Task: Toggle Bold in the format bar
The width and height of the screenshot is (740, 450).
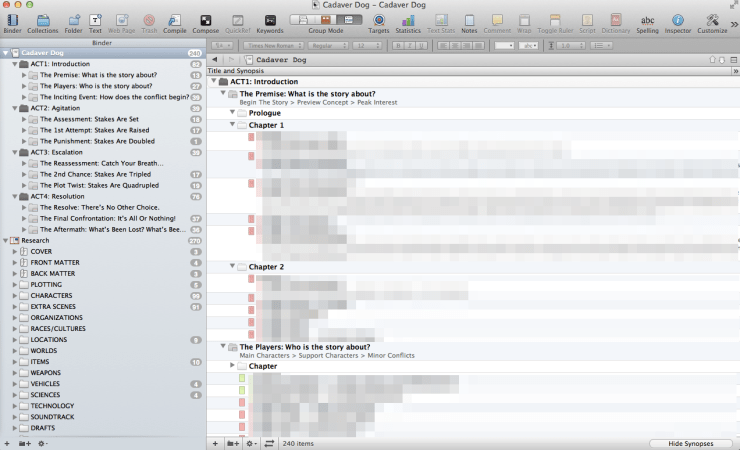Action: point(398,45)
